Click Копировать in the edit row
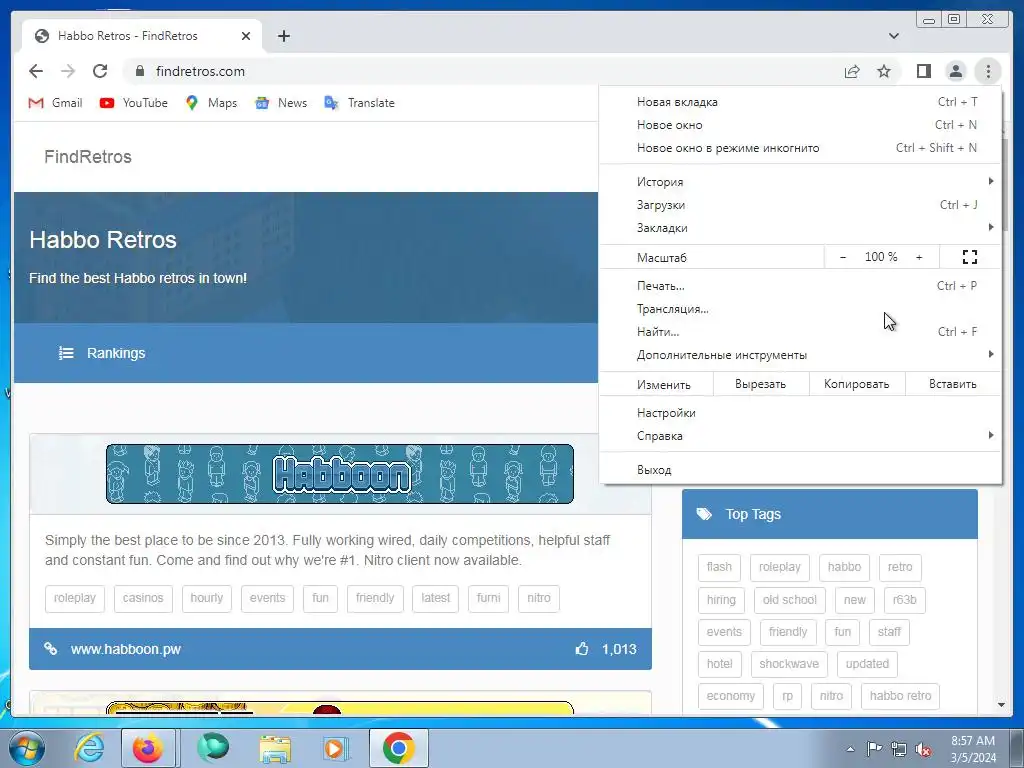1024x768 pixels. (857, 384)
